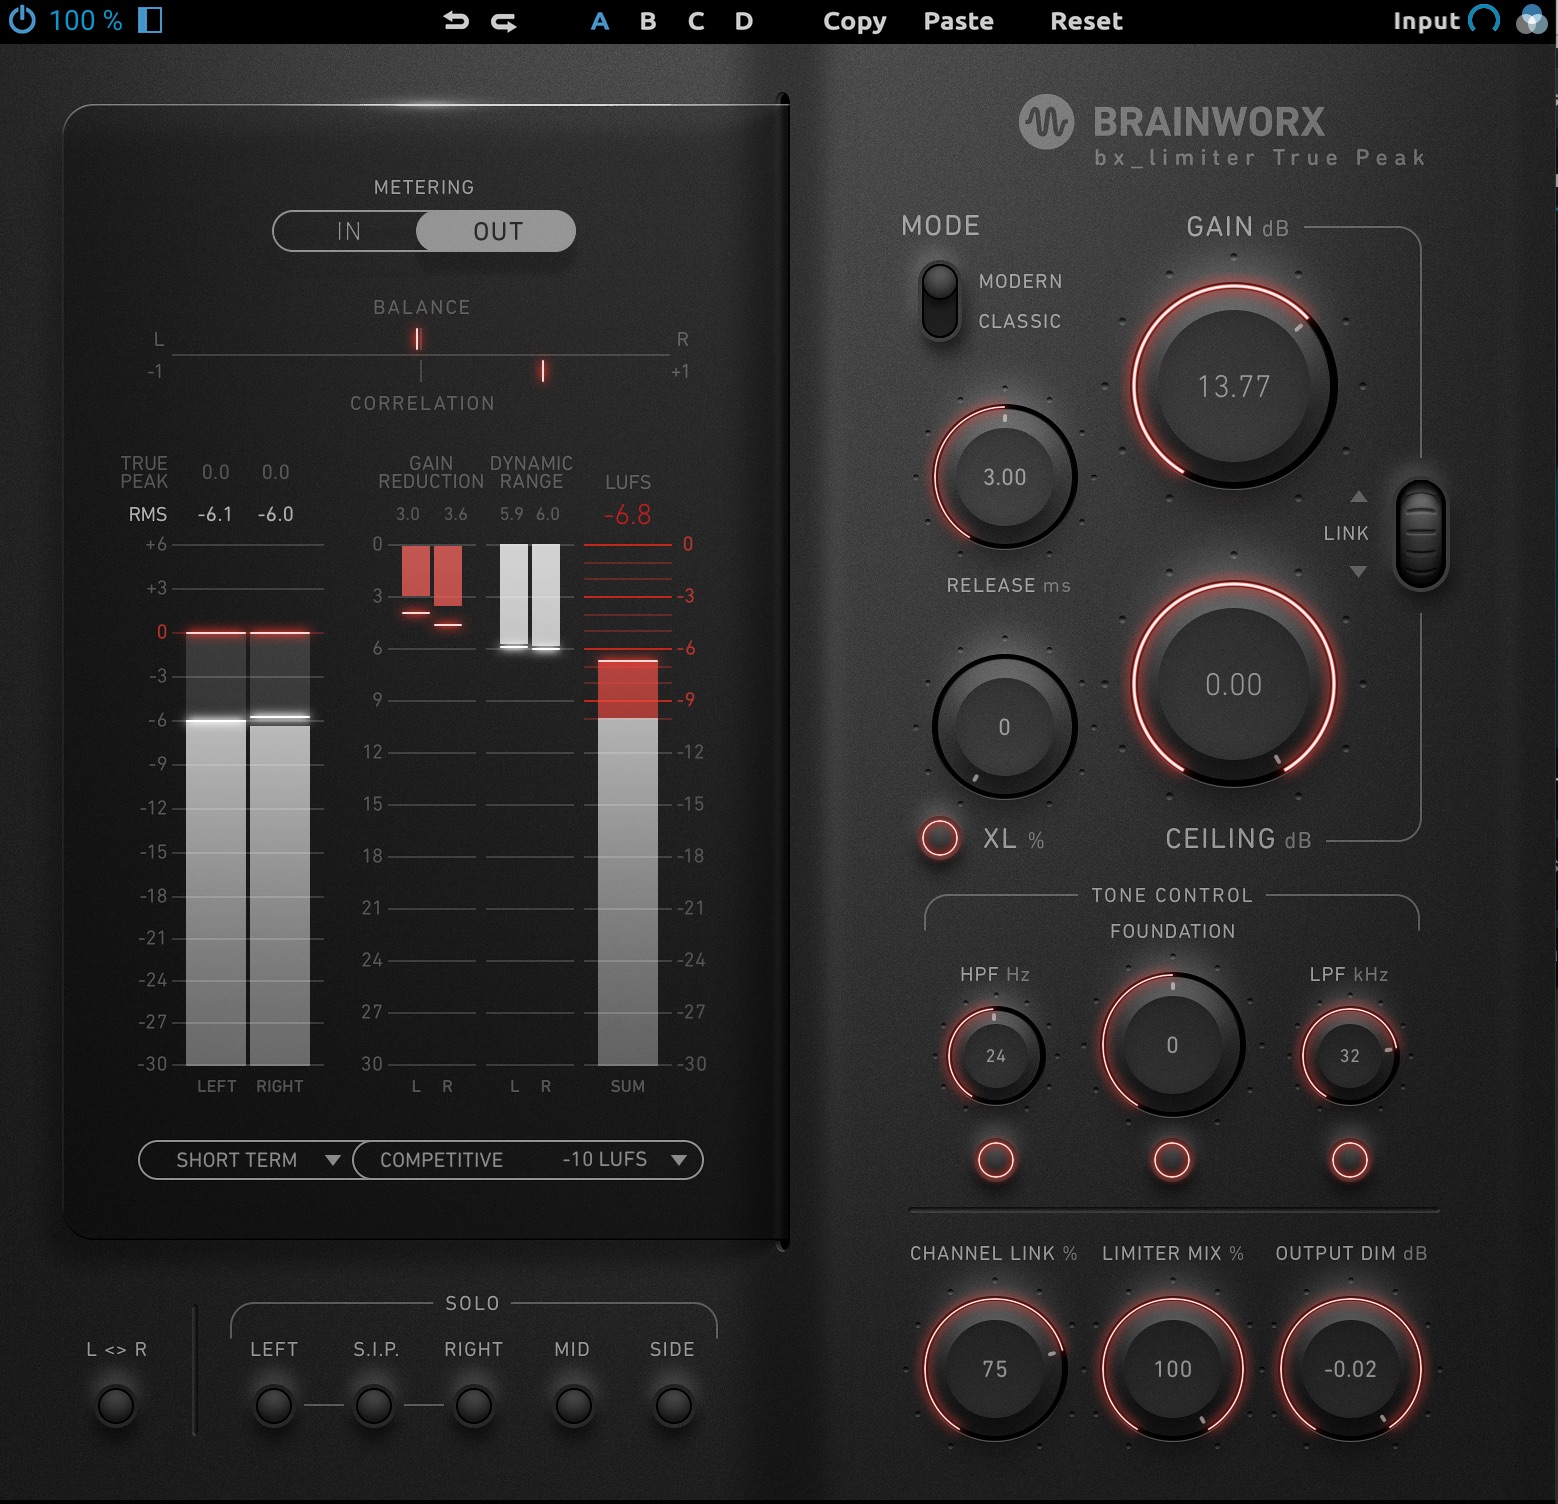
Task: Click the right RMS value -6.0
Action: 276,514
